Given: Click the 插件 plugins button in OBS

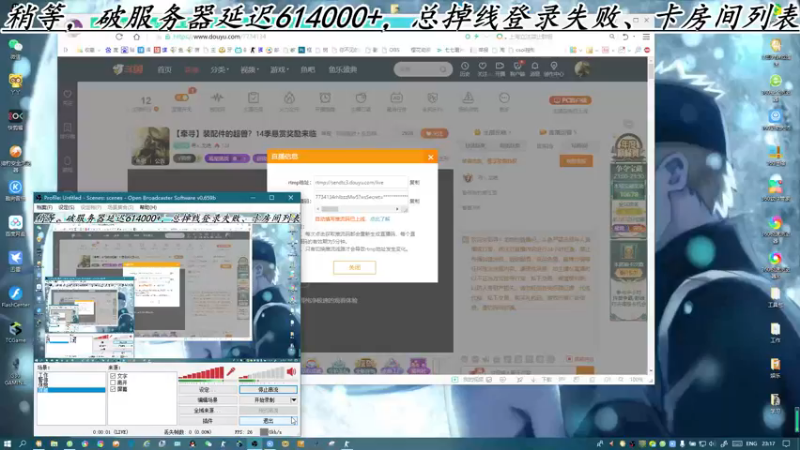Looking at the screenshot, I should [x=207, y=421].
